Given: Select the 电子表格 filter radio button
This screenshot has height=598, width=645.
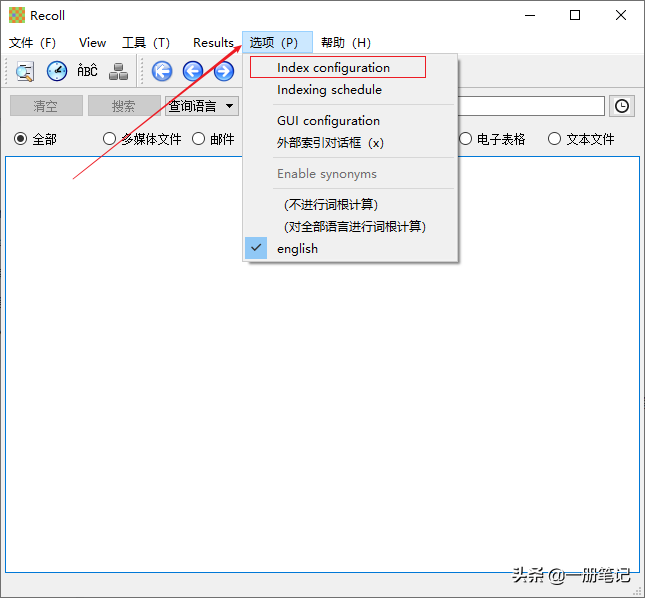Looking at the screenshot, I should 465,139.
